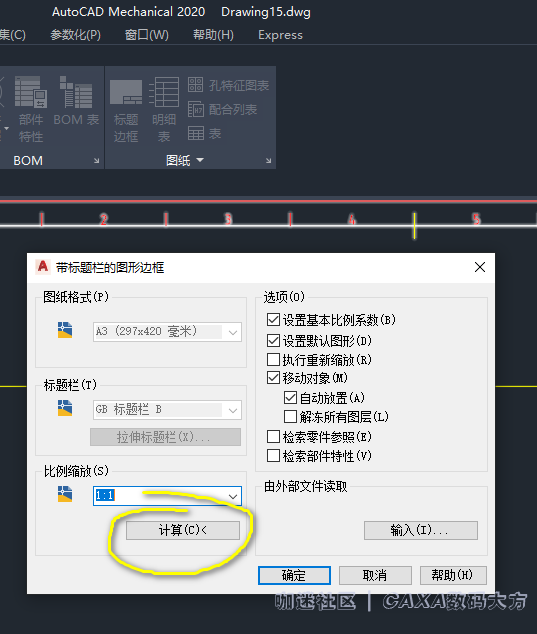Screen dimensions: 537x634
Task: Click the 比例缩放(S) label
Action: click(x=76, y=471)
